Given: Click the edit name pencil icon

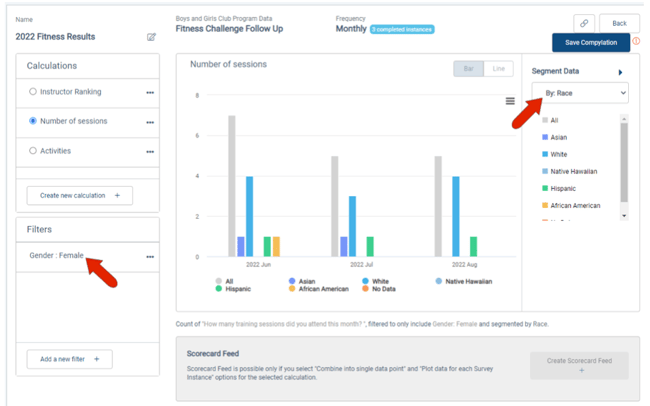Looking at the screenshot, I should pyautogui.click(x=151, y=38).
